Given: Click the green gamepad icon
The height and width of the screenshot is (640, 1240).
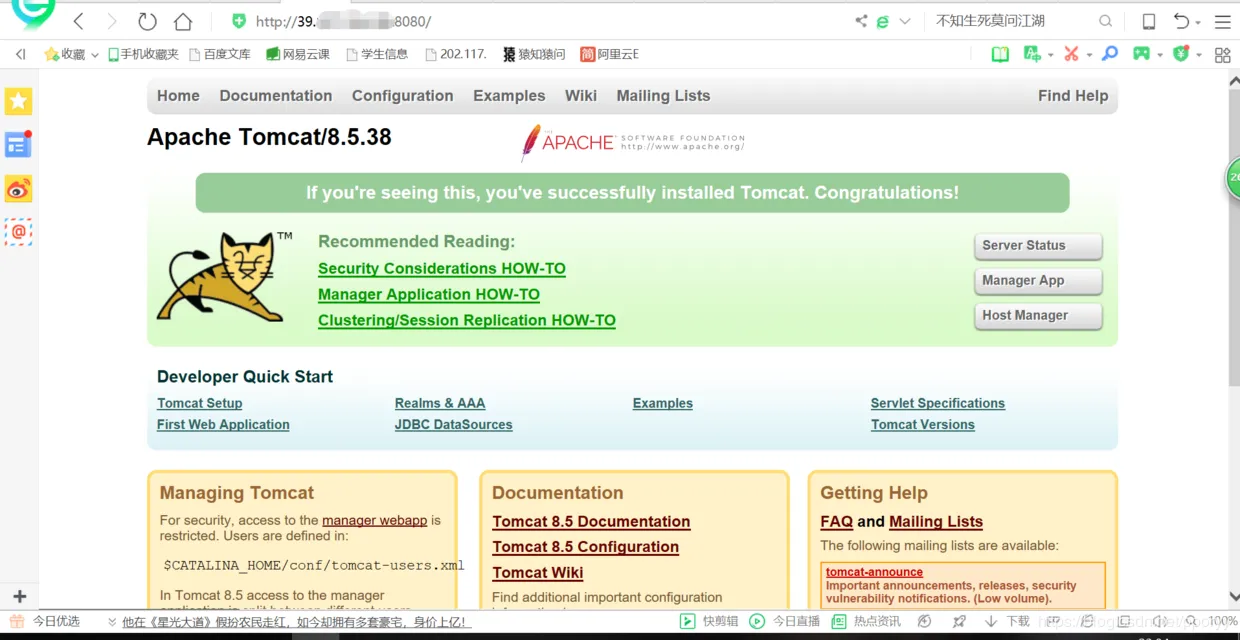Looking at the screenshot, I should pyautogui.click(x=1141, y=54).
